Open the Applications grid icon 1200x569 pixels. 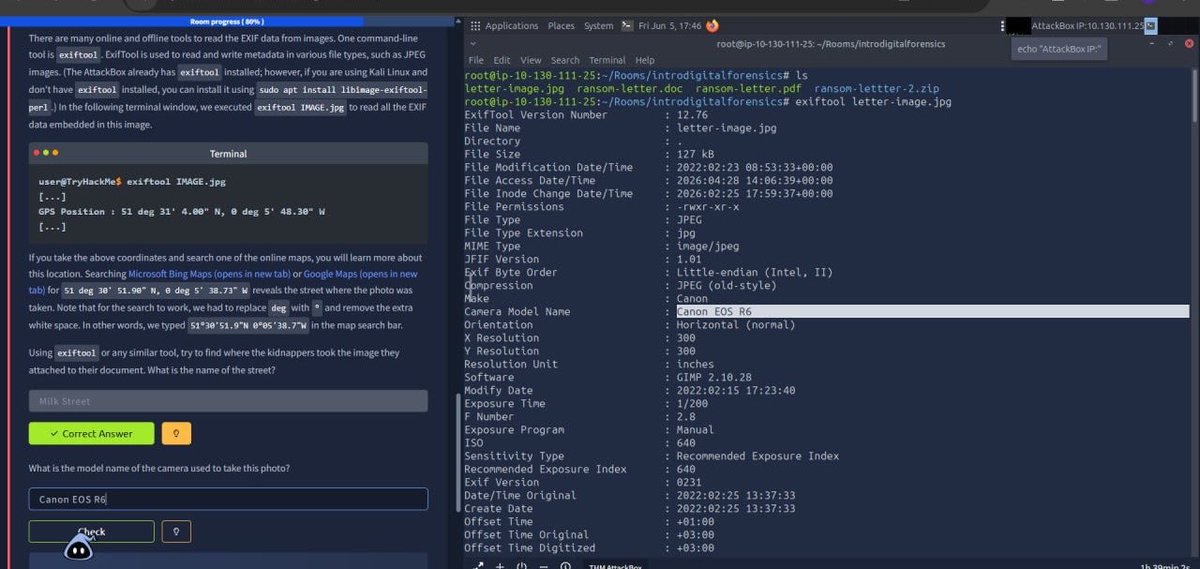pyautogui.click(x=475, y=26)
